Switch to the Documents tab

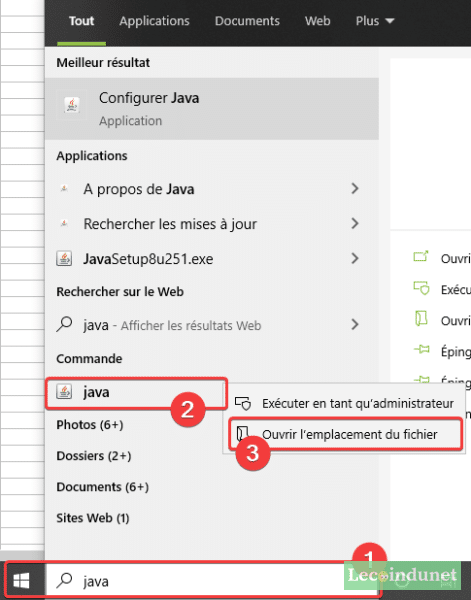tap(247, 21)
